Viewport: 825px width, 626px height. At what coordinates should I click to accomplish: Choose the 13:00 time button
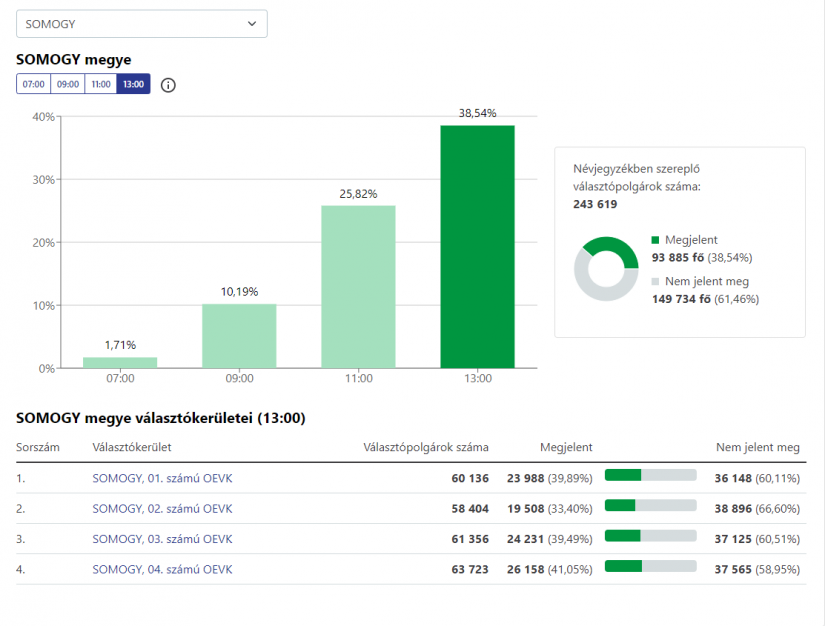pyautogui.click(x=133, y=85)
